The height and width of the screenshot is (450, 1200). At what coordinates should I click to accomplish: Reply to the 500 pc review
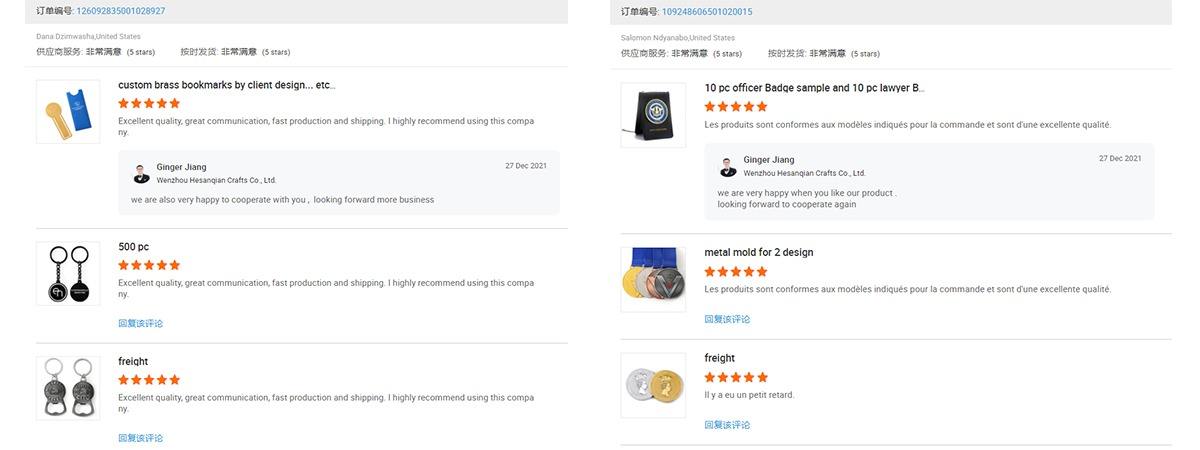140,323
